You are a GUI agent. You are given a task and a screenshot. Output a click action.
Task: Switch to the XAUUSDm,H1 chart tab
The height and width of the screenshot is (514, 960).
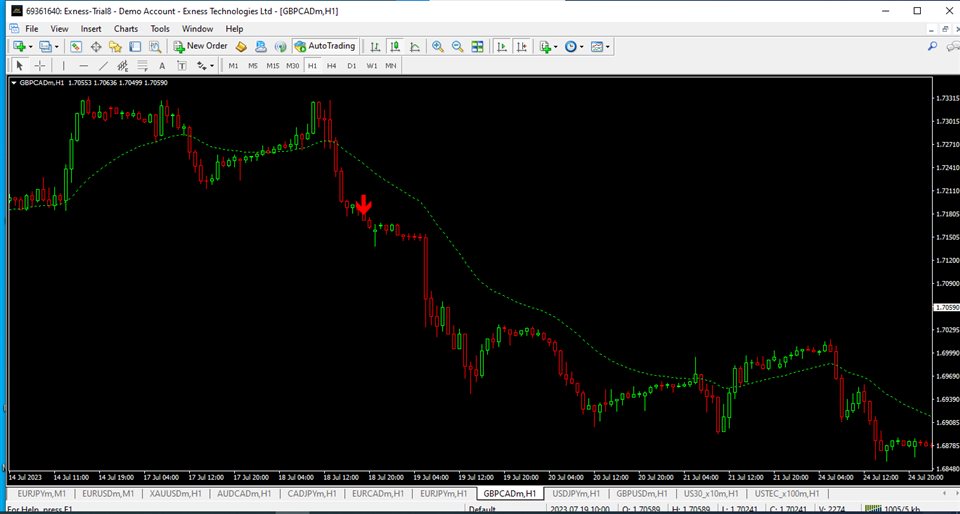pos(176,493)
